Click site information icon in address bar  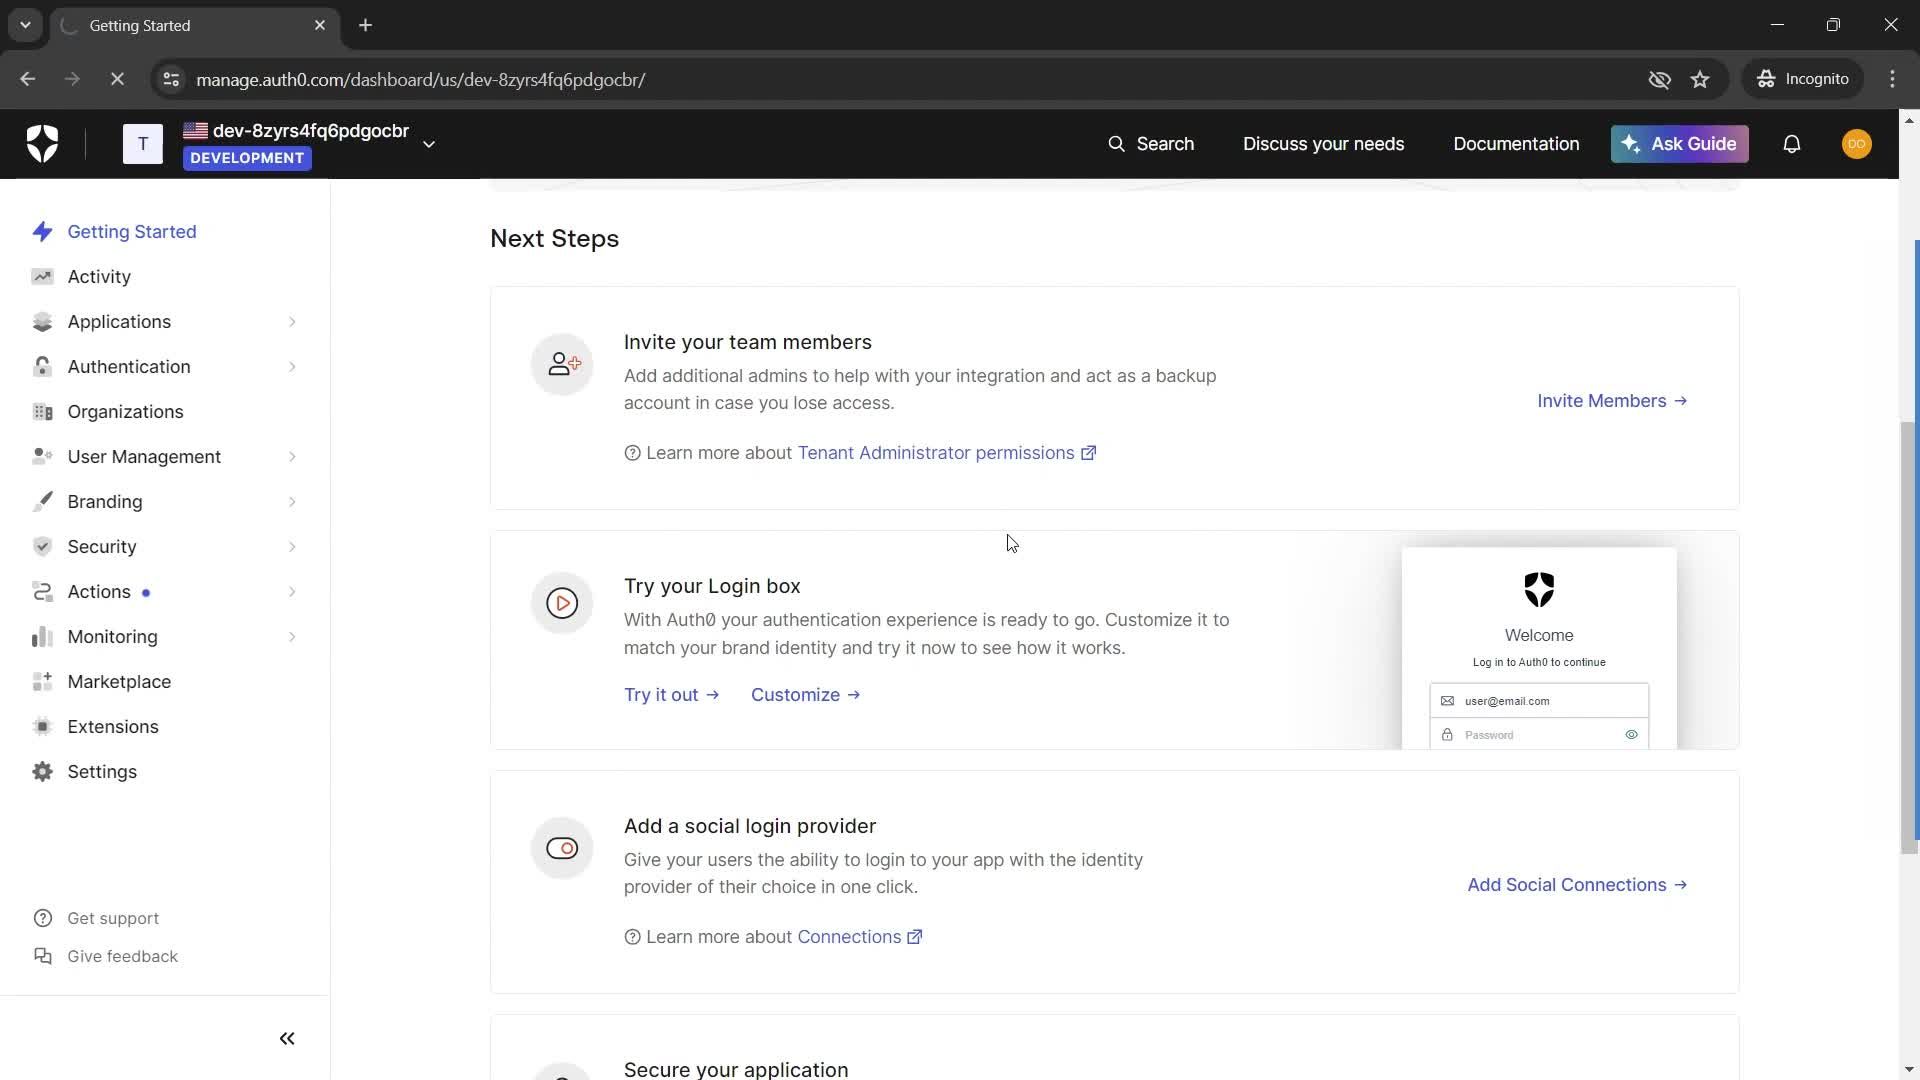(x=171, y=79)
